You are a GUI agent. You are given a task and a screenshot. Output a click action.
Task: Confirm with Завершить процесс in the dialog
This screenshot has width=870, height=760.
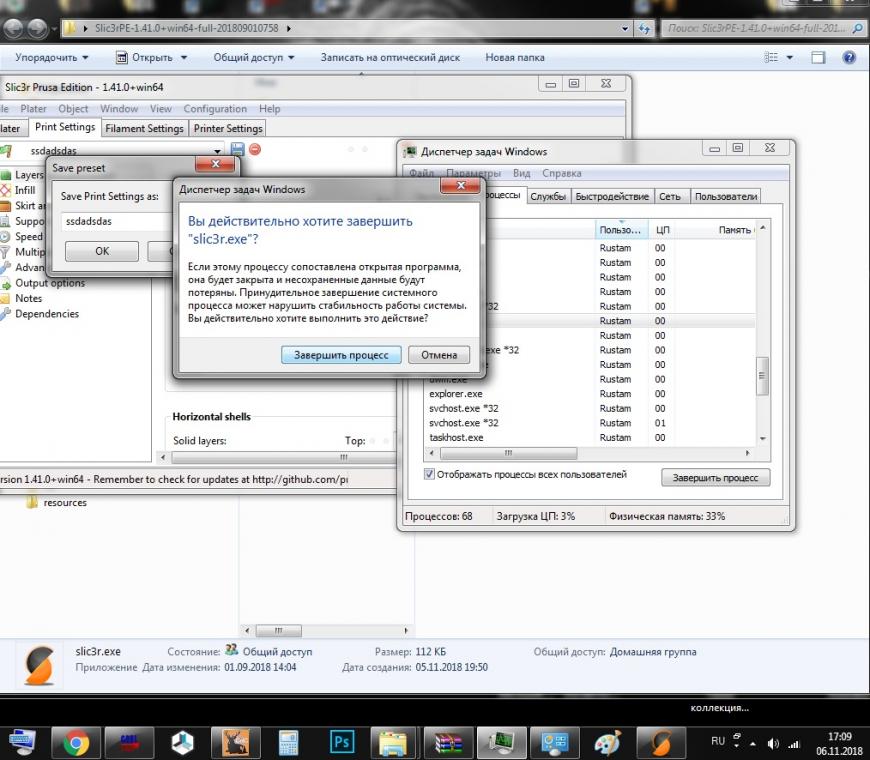(341, 355)
